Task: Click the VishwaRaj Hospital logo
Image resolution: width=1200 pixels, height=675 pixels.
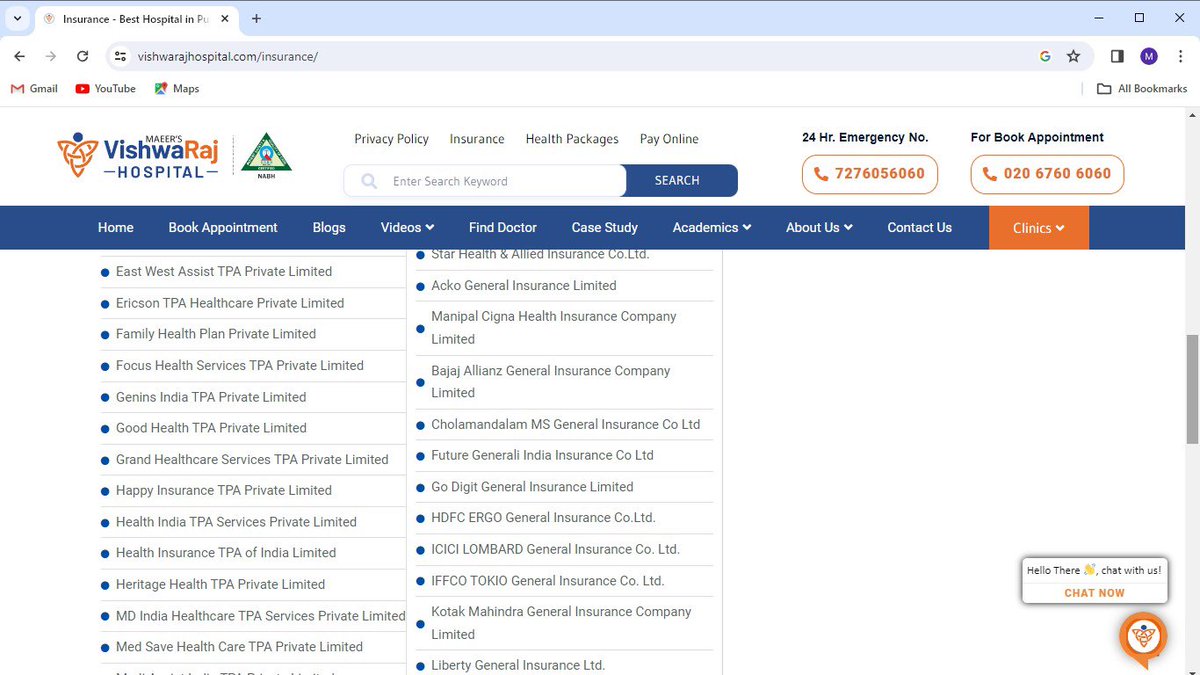Action: [x=138, y=155]
